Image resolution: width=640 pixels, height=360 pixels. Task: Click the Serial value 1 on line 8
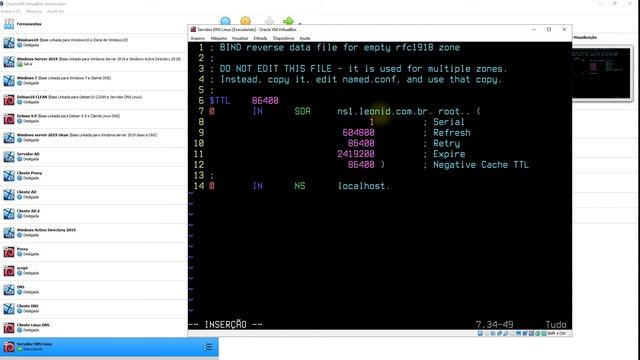[372, 122]
